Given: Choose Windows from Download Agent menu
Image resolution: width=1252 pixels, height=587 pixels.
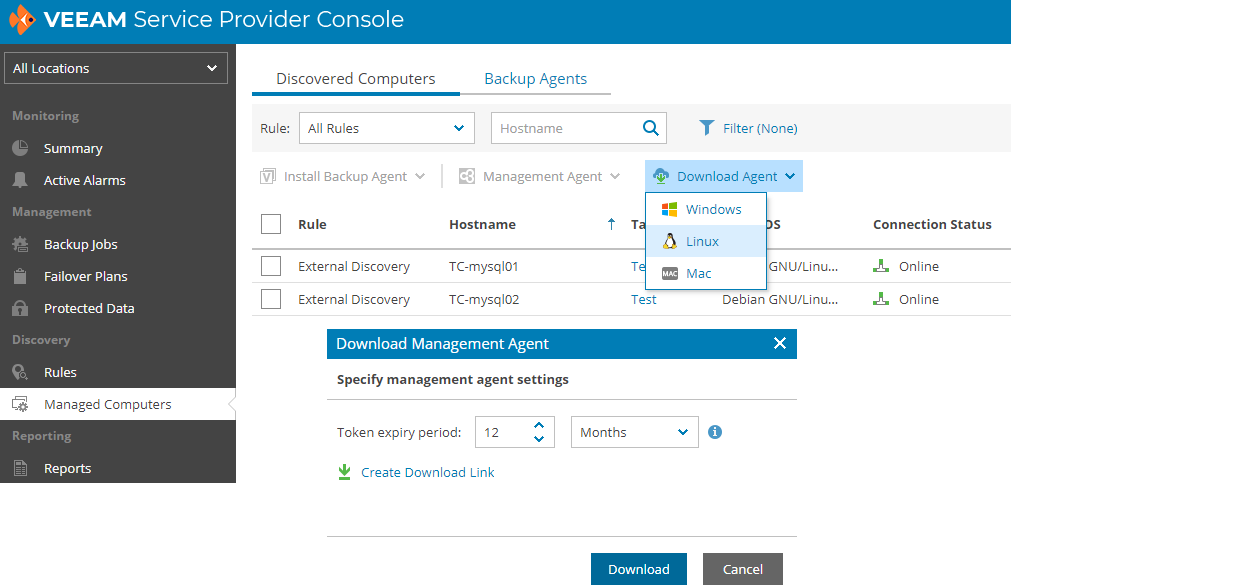Looking at the screenshot, I should 706,209.
